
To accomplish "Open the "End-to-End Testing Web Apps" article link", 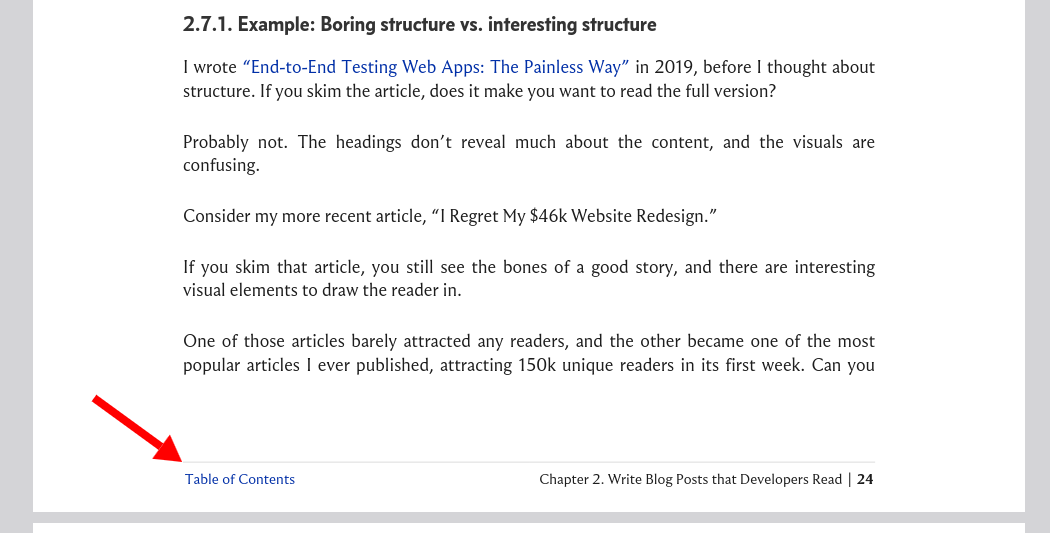I will pos(436,67).
